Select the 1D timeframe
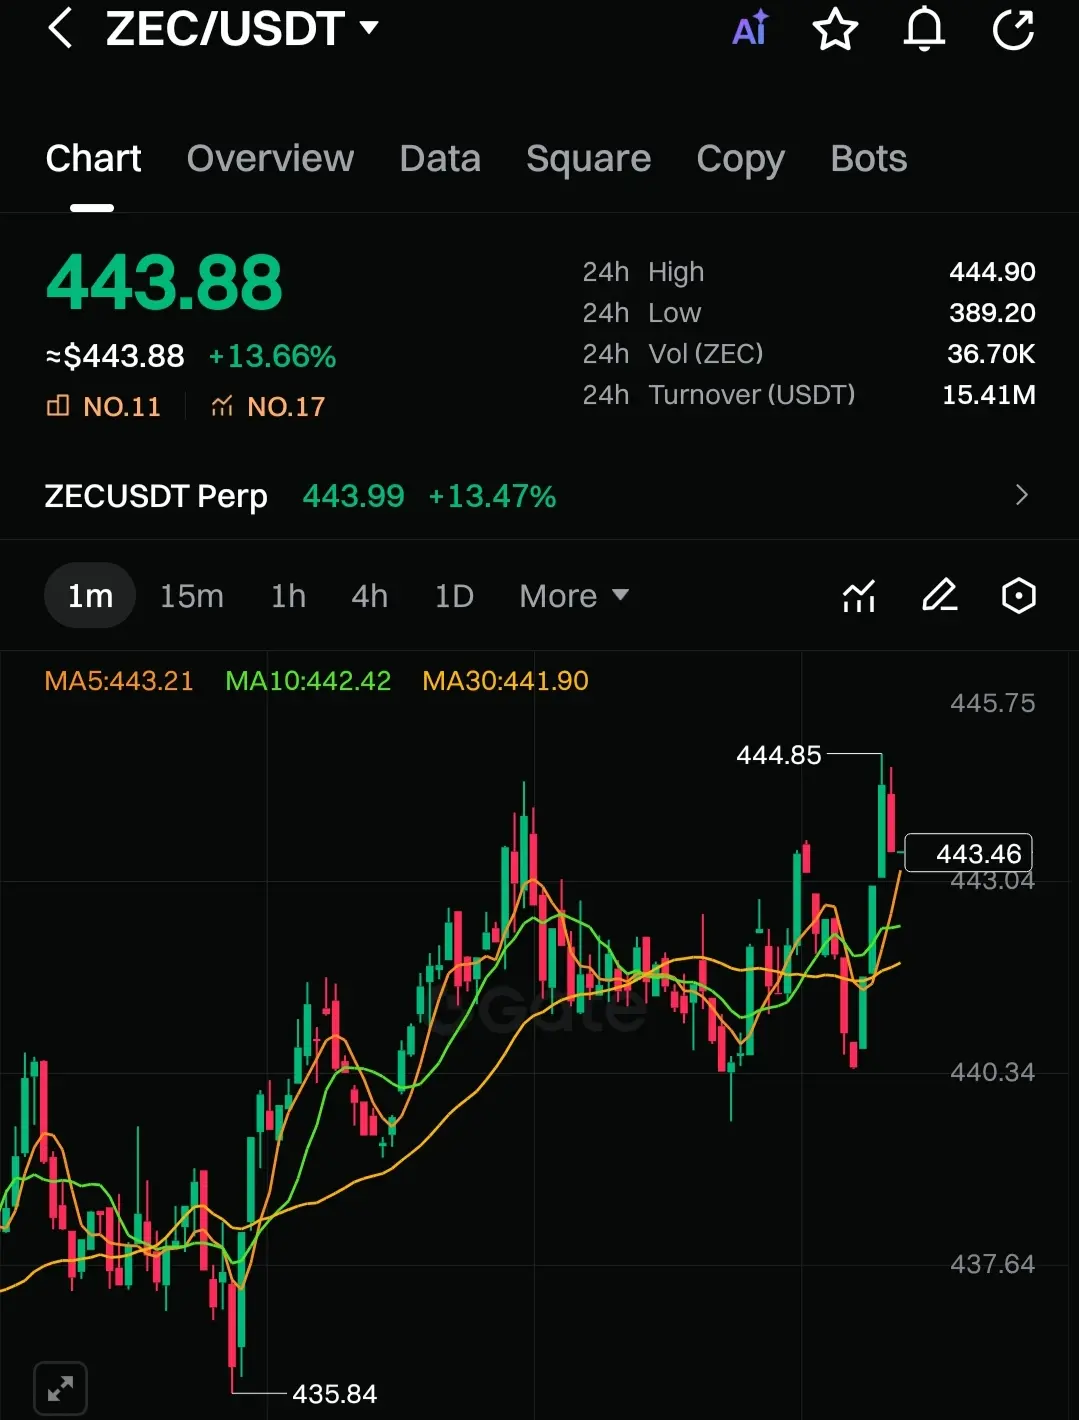Viewport: 1079px width, 1420px height. (454, 596)
